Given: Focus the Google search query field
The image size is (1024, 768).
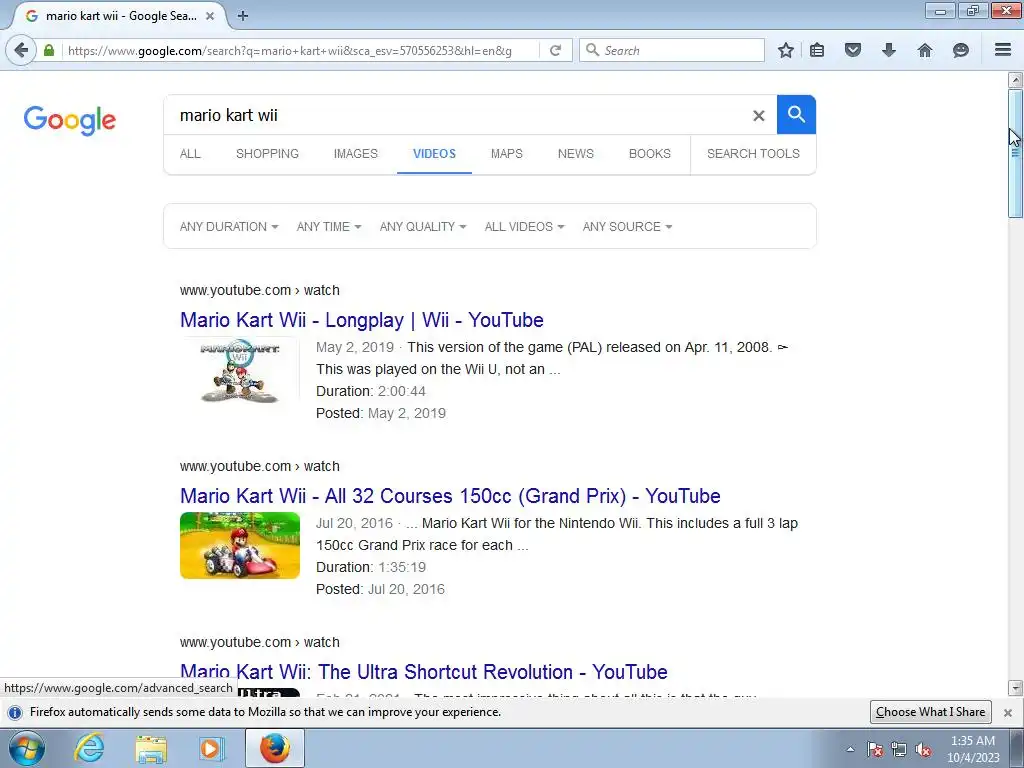Looking at the screenshot, I should click(x=457, y=116).
